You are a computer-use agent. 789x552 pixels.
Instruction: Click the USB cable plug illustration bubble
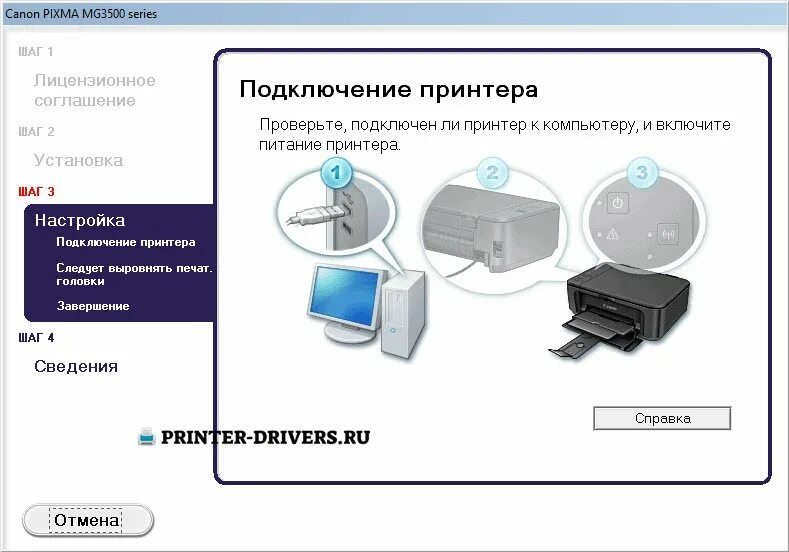[336, 213]
